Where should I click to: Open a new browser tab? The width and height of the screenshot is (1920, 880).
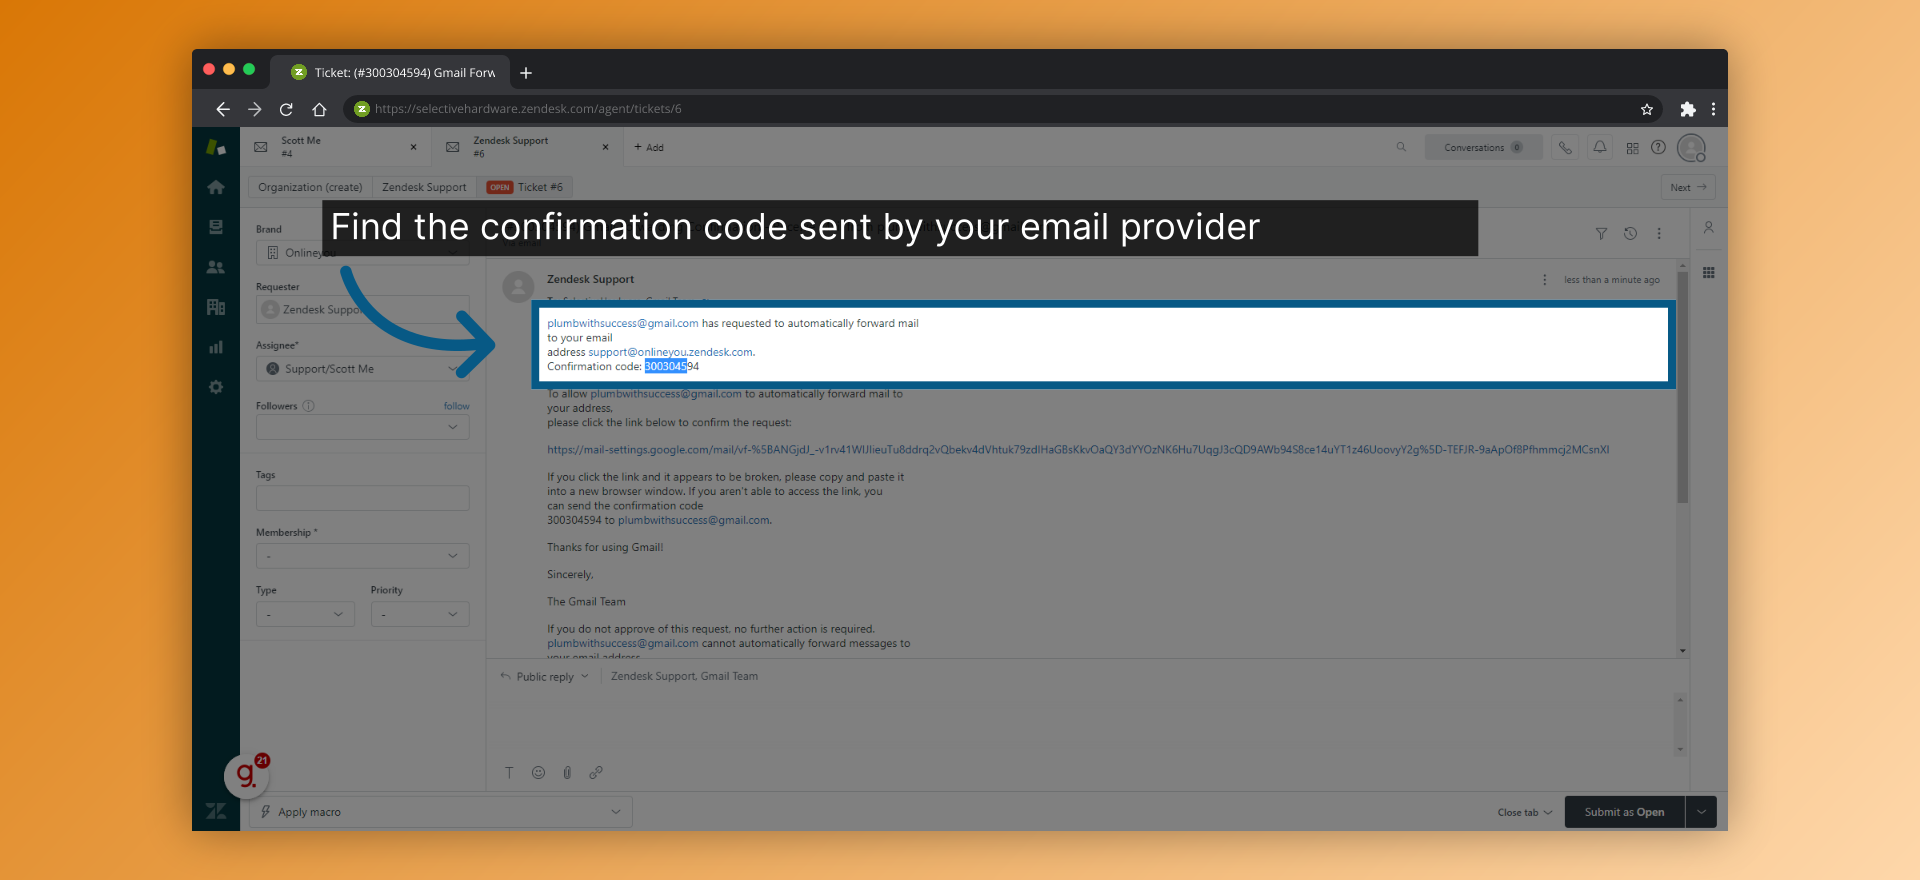click(526, 73)
